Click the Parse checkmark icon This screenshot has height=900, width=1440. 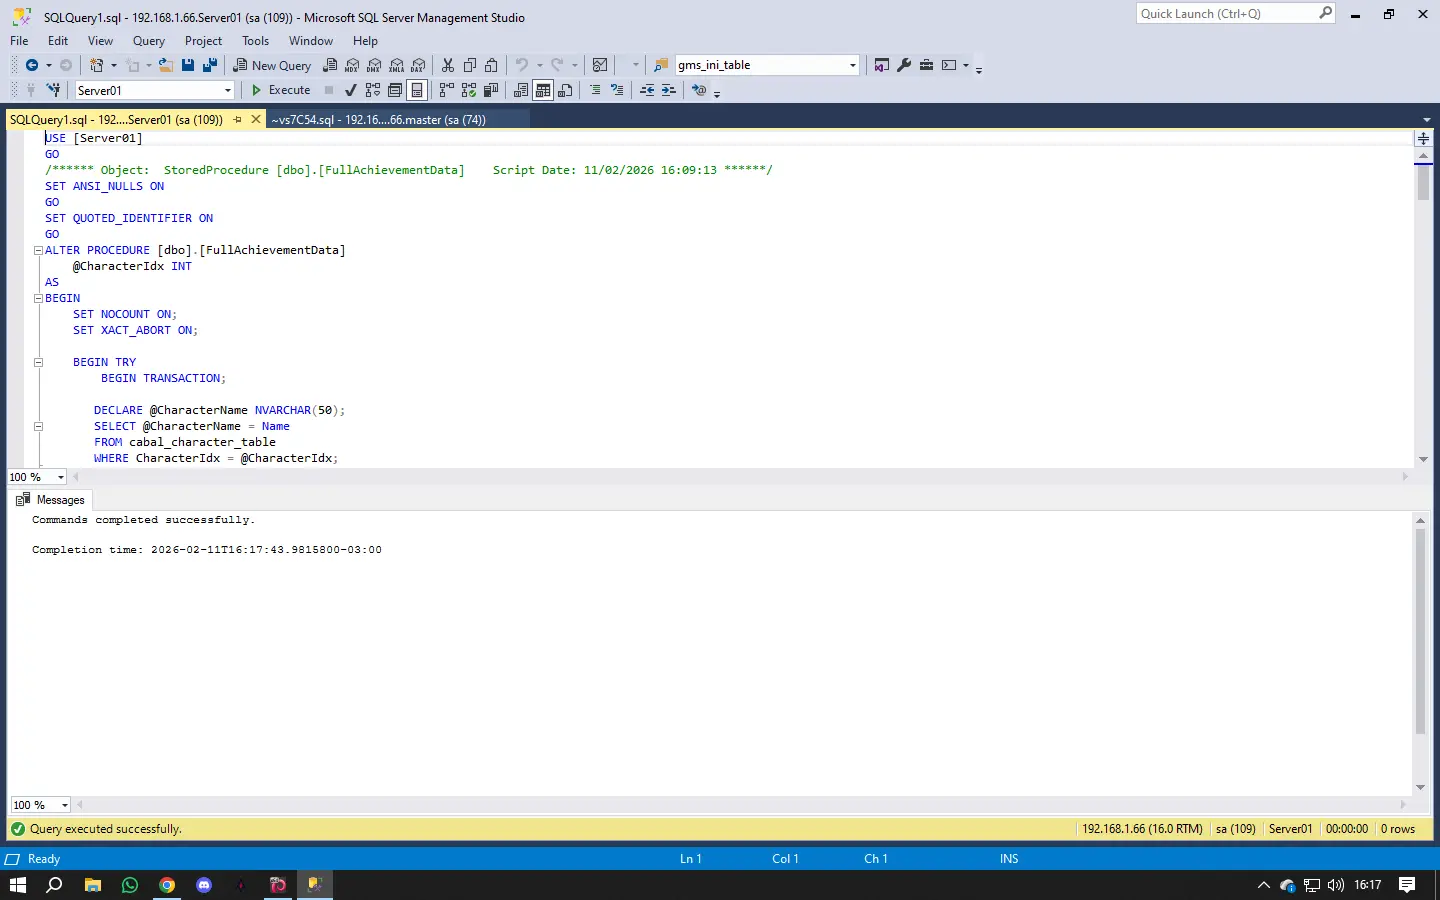pos(351,90)
